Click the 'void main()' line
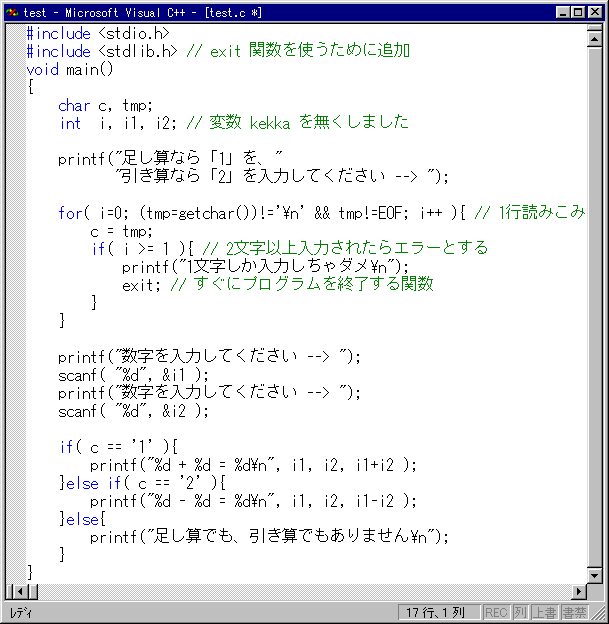Viewport: 609px width, 624px height. coord(70,70)
